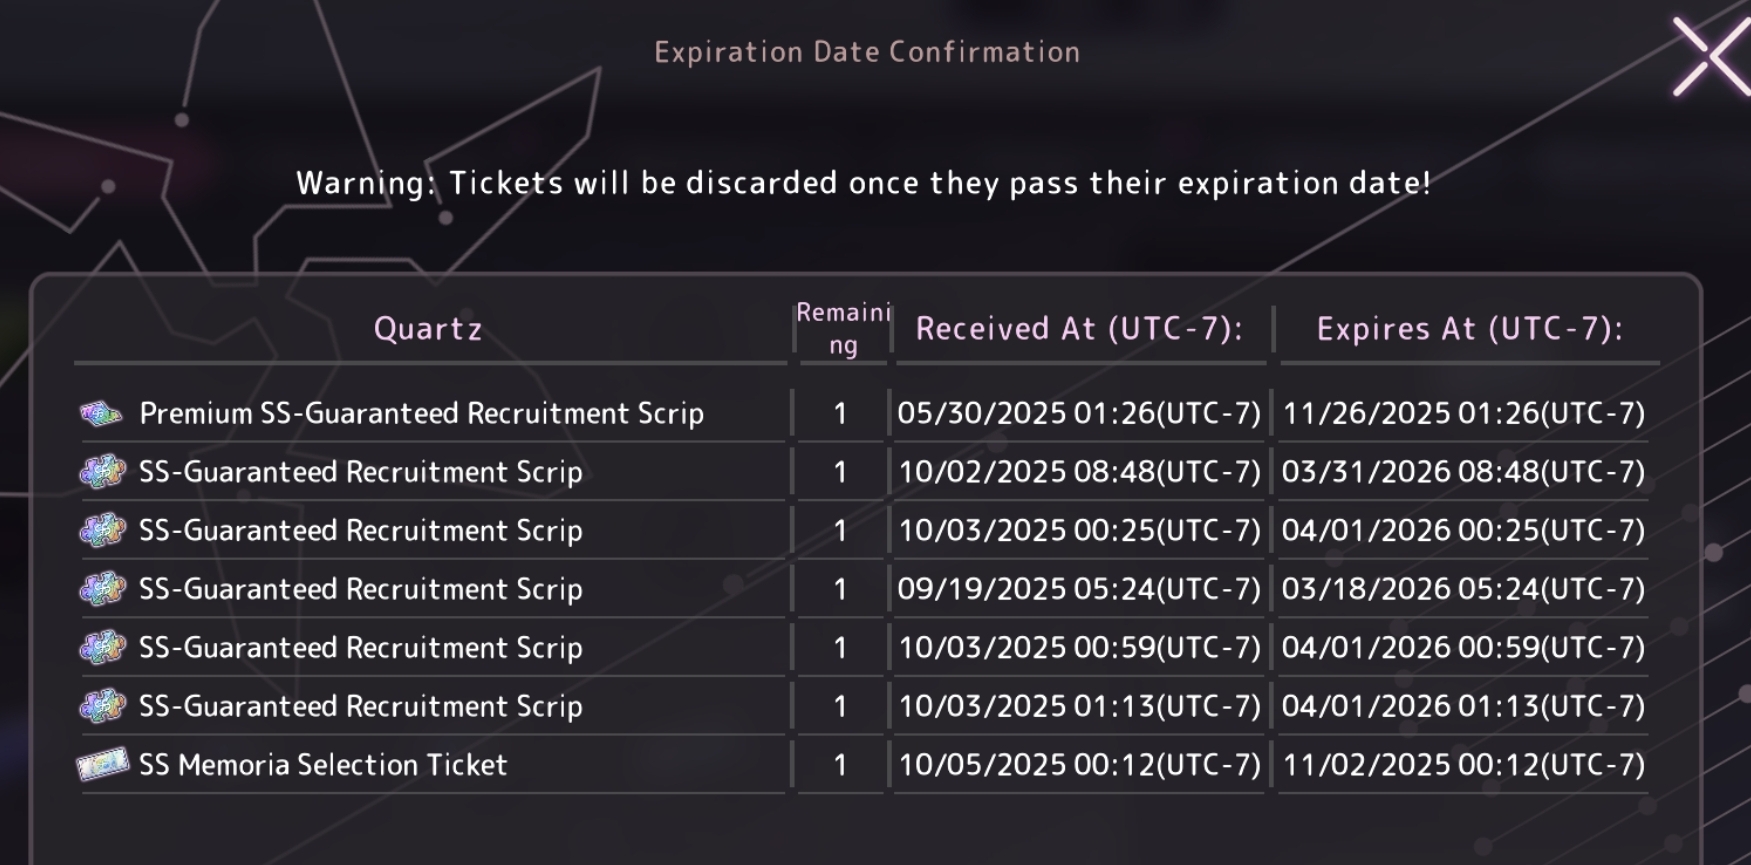Viewport: 1751px width, 865px height.
Task: Select the Remaining column header
Action: tap(842, 329)
